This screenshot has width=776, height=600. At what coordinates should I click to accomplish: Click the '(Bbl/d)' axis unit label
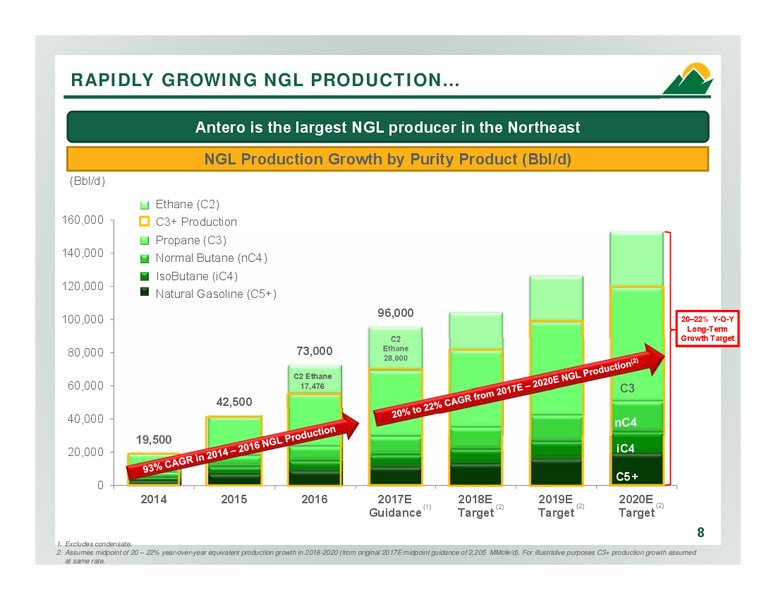coord(88,181)
